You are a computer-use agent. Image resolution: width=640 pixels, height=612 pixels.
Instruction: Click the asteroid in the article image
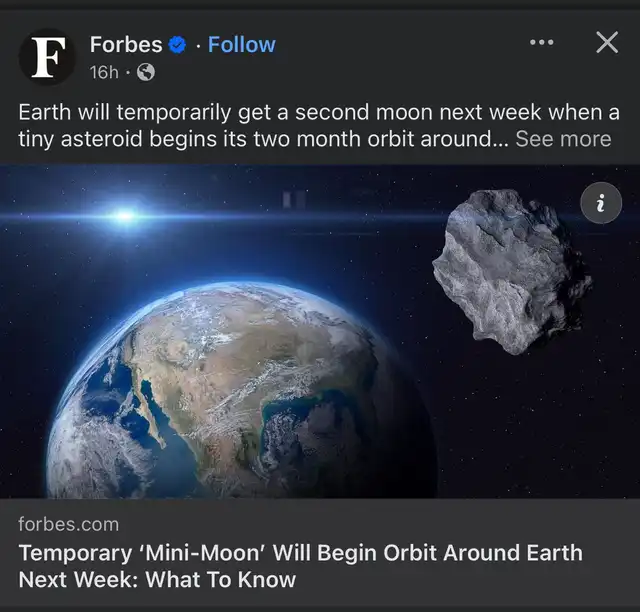point(507,270)
